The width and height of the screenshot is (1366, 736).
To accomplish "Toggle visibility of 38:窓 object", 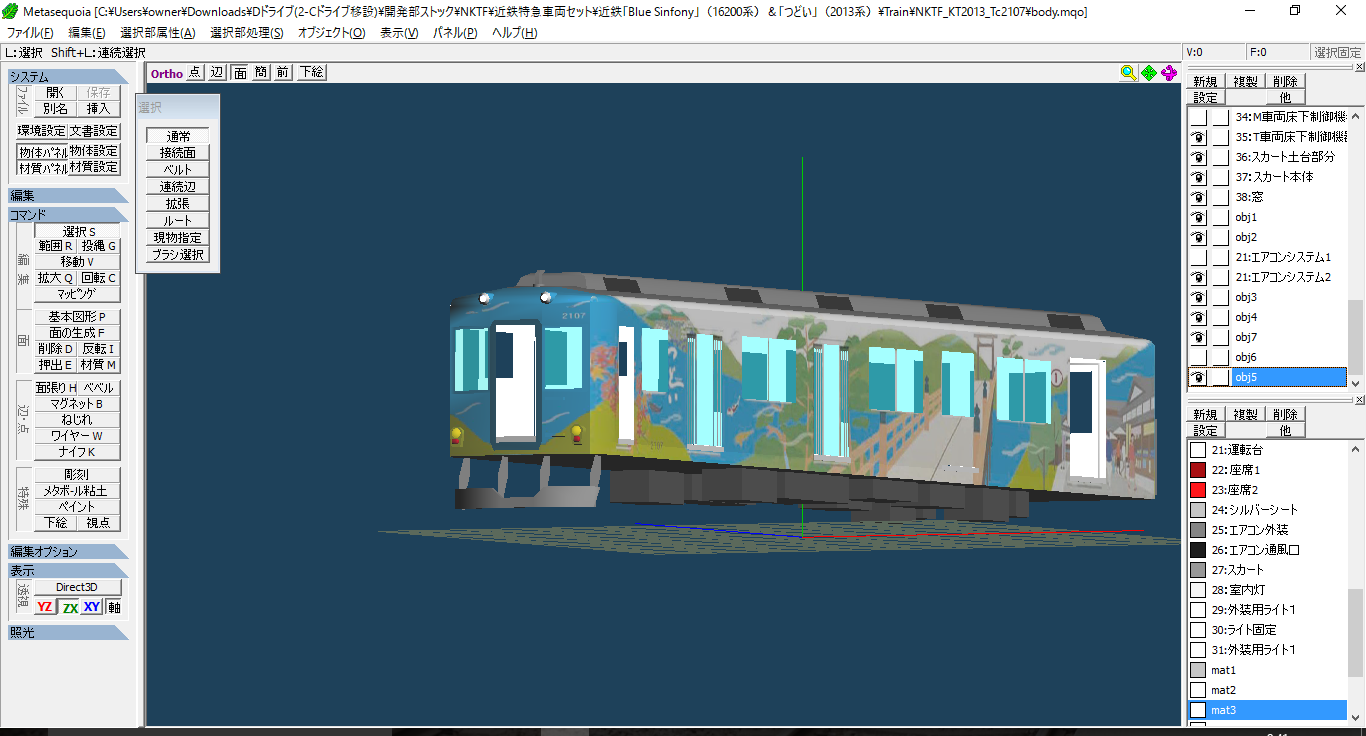I will coord(1198,197).
